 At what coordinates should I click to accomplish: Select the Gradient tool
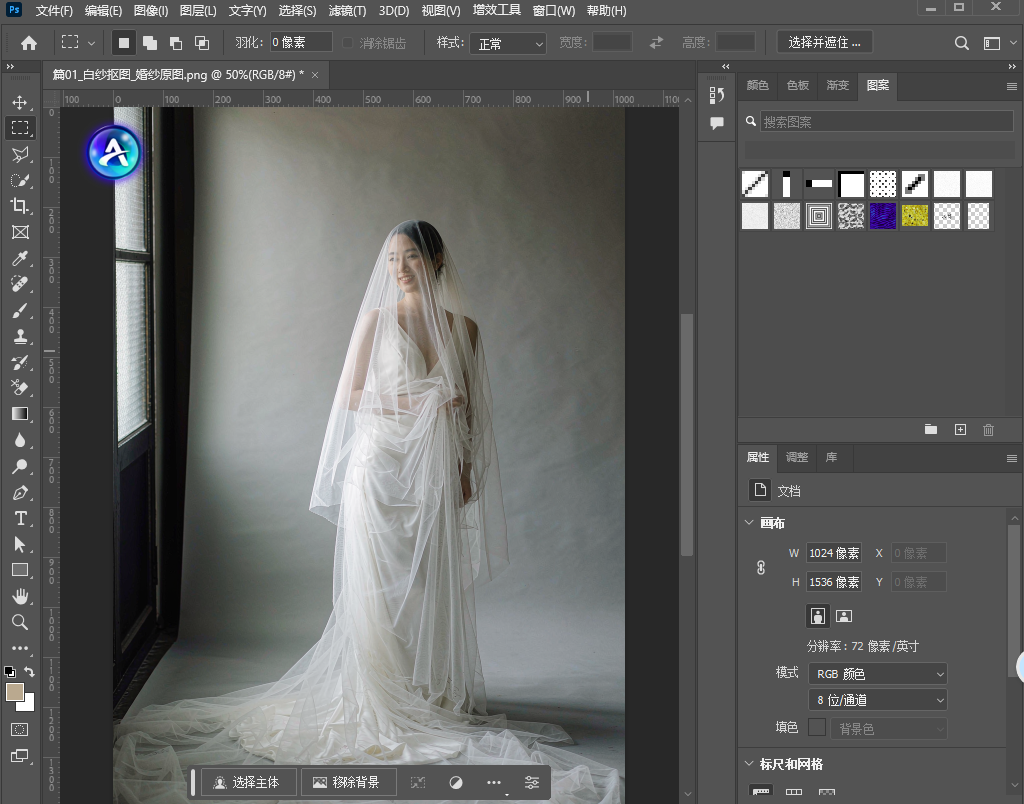20,414
